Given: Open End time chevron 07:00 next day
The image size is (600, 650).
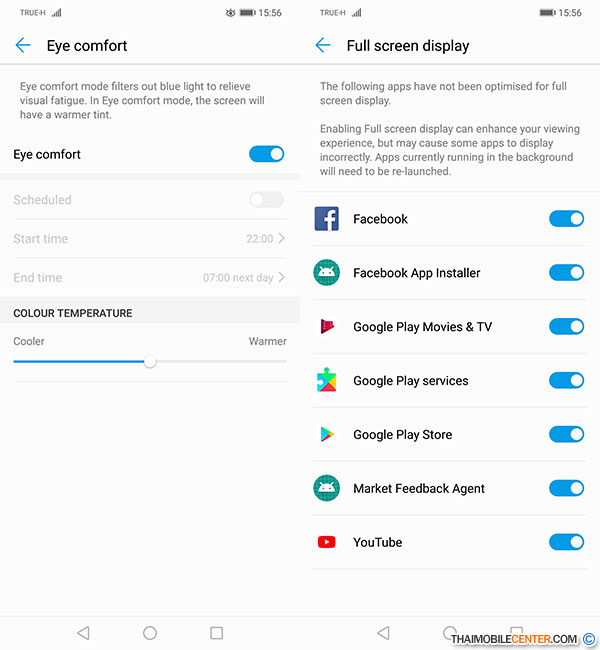Looking at the screenshot, I should coord(282,277).
